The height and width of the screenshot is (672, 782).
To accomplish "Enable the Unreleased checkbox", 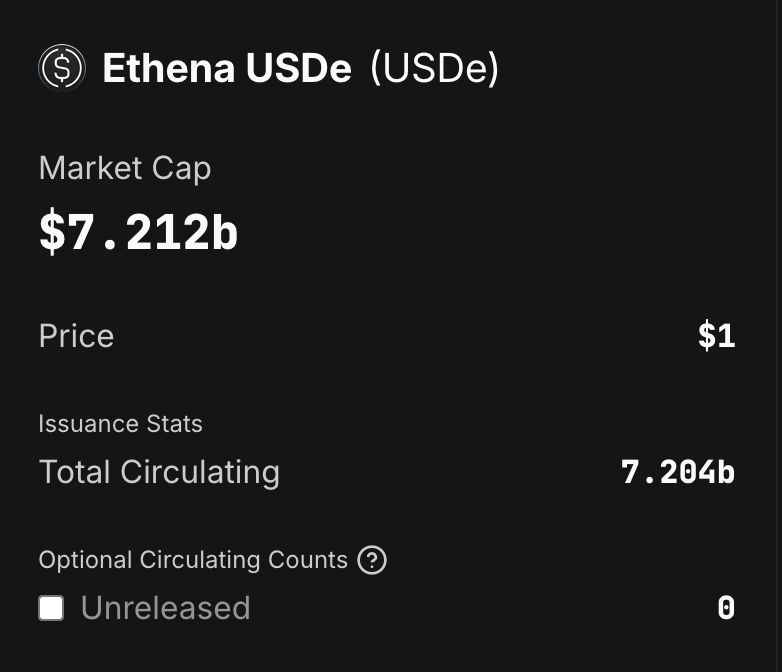I will point(51,608).
